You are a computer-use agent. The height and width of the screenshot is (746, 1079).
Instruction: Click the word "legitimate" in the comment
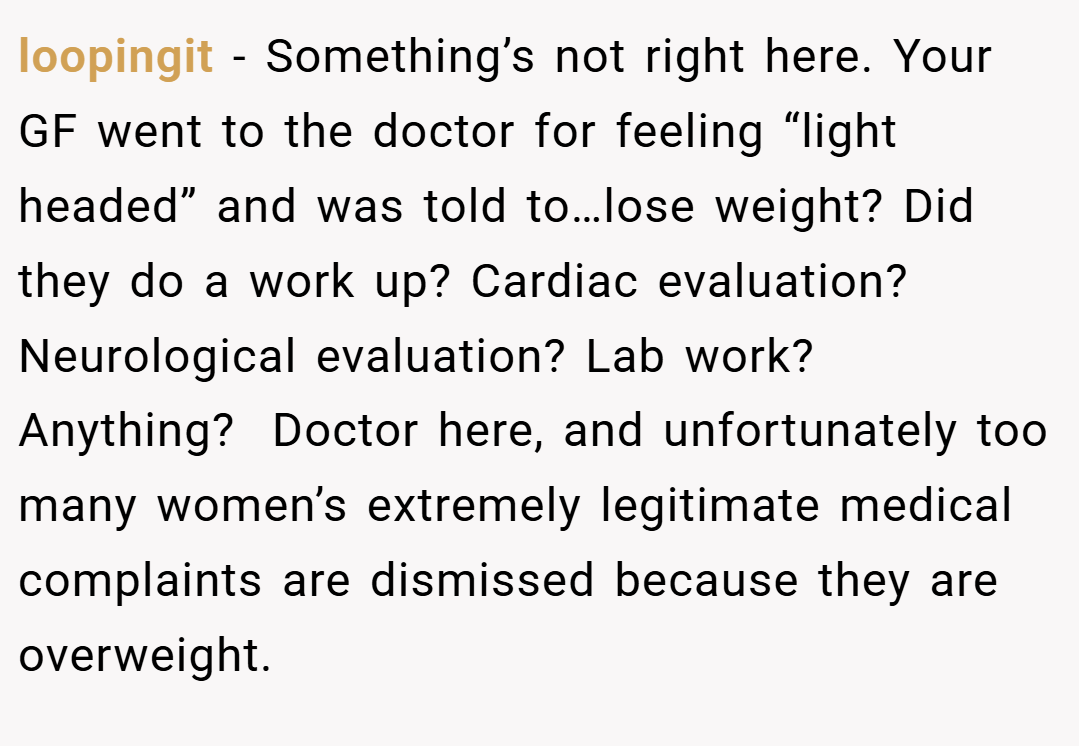(x=710, y=507)
